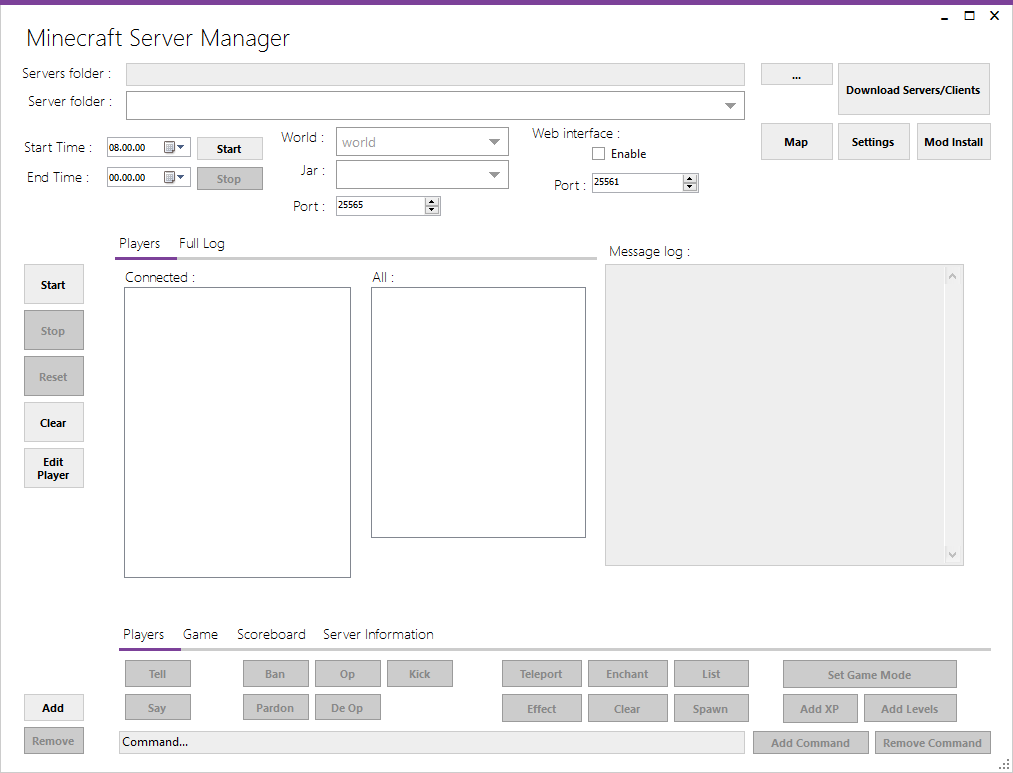The width and height of the screenshot is (1013, 773).
Task: Decrease the Web interface Port value
Action: click(690, 187)
